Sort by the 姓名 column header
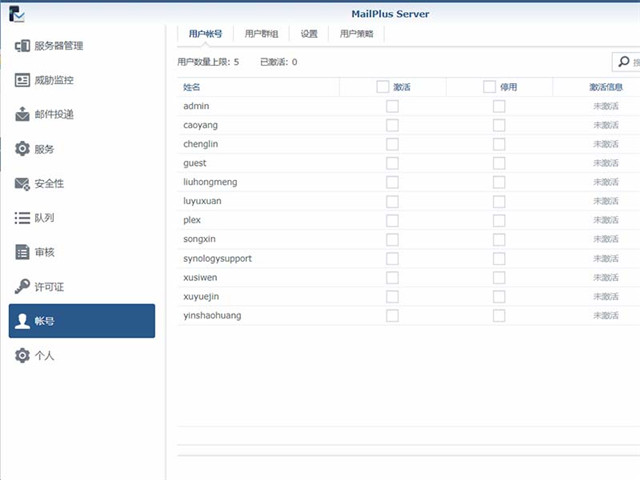 point(191,87)
